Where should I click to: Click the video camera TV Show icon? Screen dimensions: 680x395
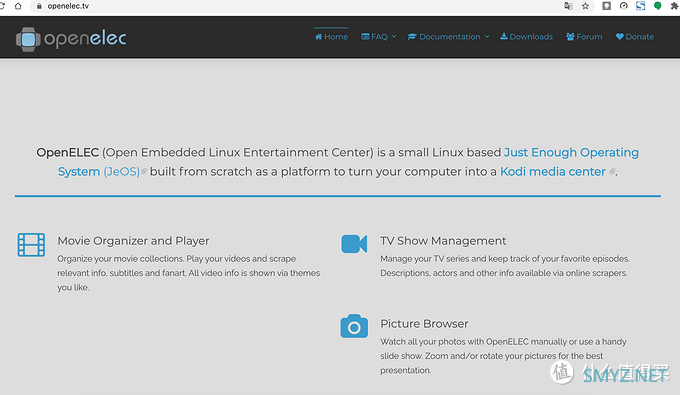coord(354,244)
